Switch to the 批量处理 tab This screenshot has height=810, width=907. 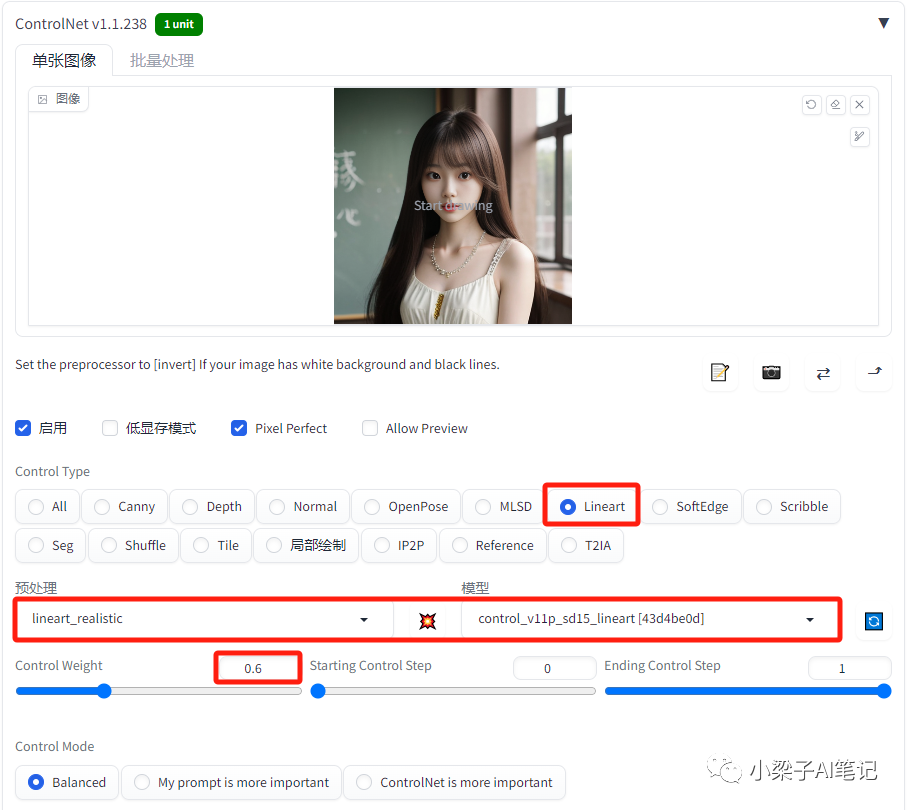point(161,60)
